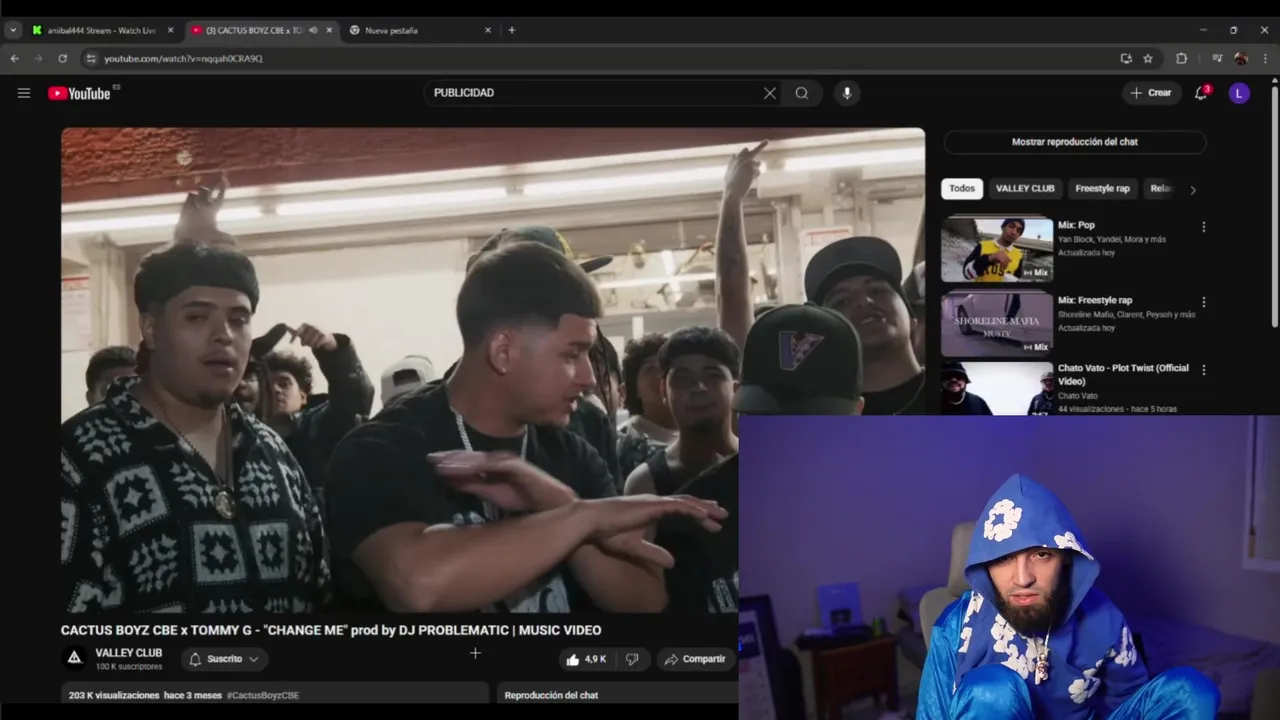Open site info icon in address bar
1280x720 pixels.
coord(90,59)
